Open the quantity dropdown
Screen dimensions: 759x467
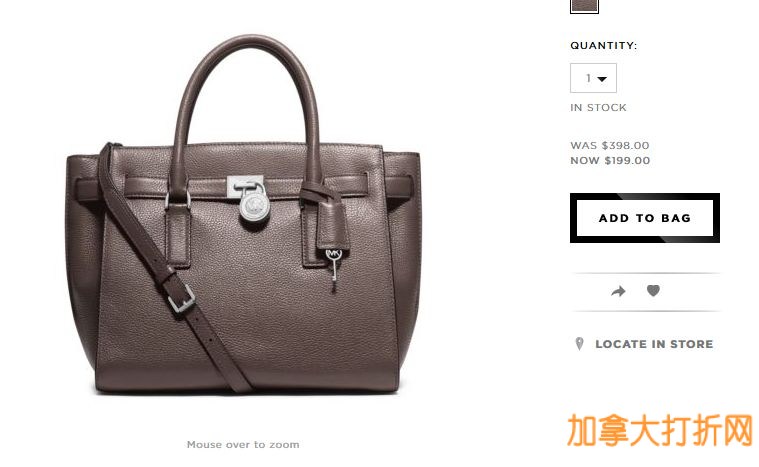point(593,78)
